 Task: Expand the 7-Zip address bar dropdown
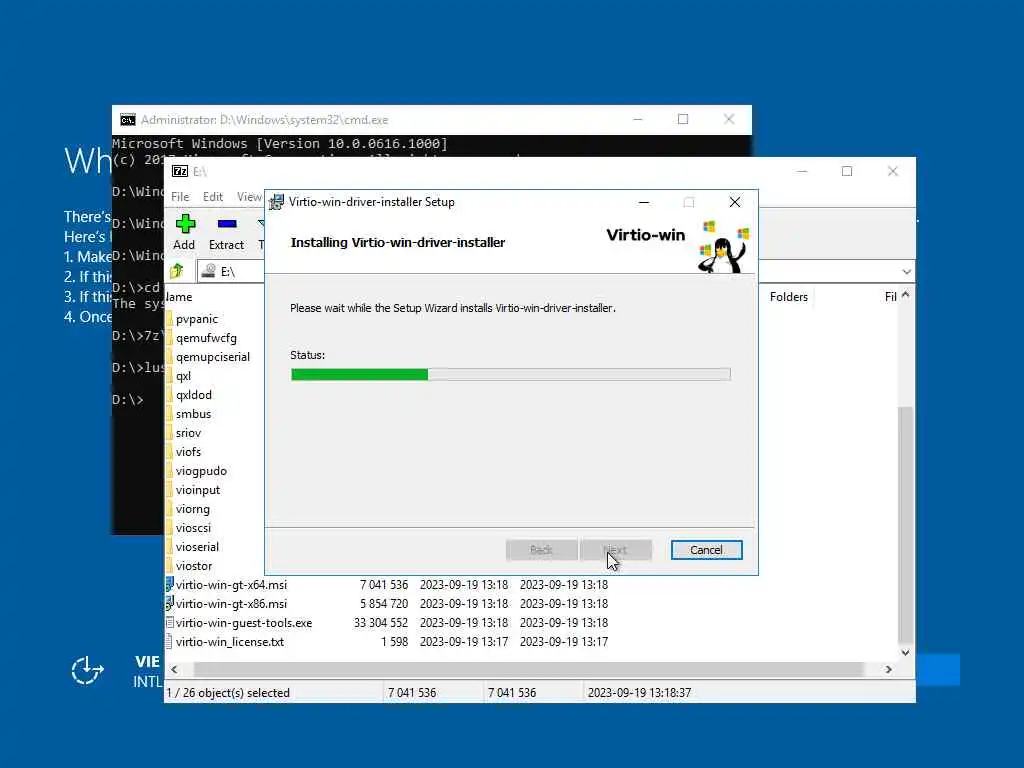(906, 272)
